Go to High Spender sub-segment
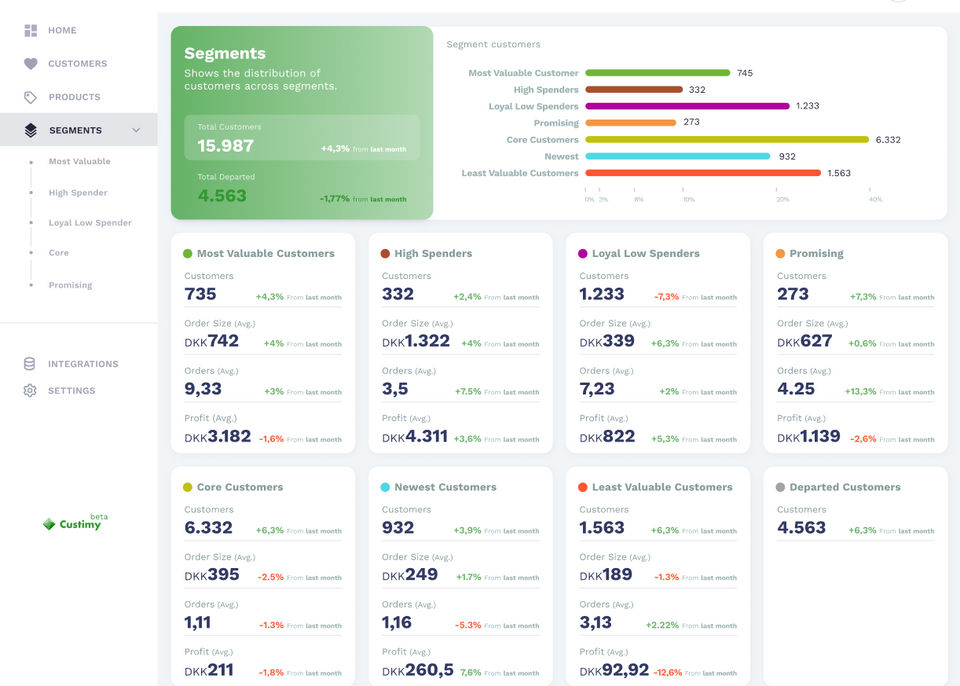The height and width of the screenshot is (686, 960). click(78, 192)
